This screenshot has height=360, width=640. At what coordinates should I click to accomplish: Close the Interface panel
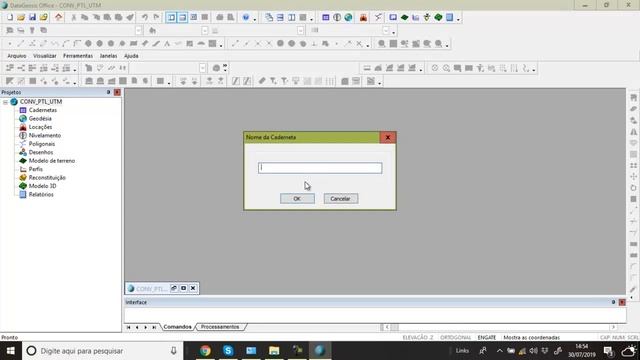click(x=622, y=302)
